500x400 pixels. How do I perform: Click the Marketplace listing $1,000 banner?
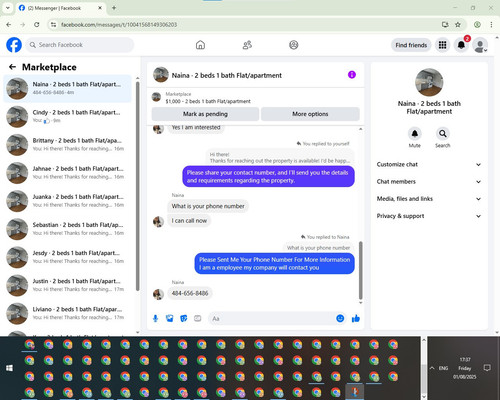click(256, 98)
